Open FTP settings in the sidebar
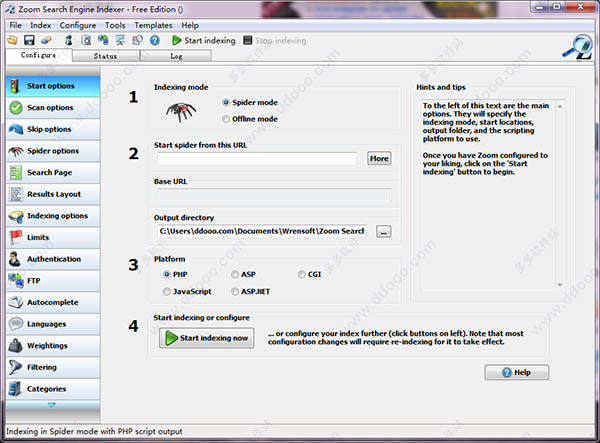Image resolution: width=600 pixels, height=443 pixels. [x=53, y=280]
